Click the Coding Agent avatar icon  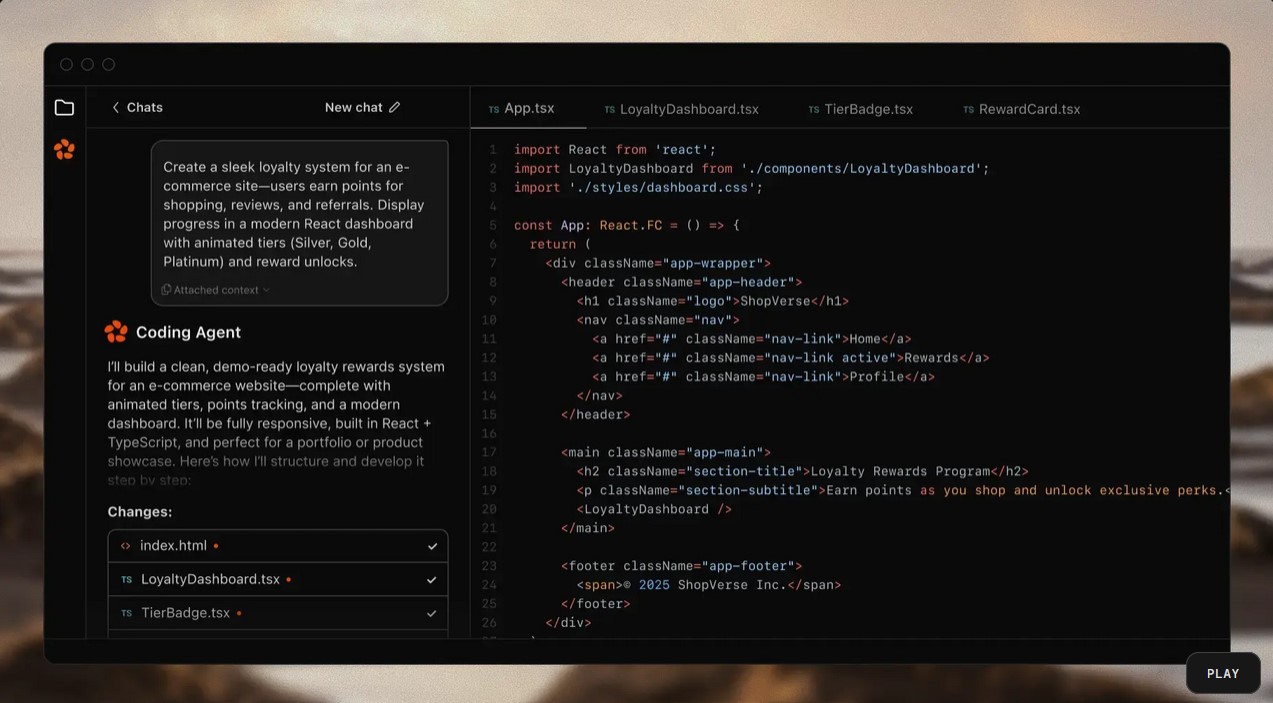tap(116, 332)
